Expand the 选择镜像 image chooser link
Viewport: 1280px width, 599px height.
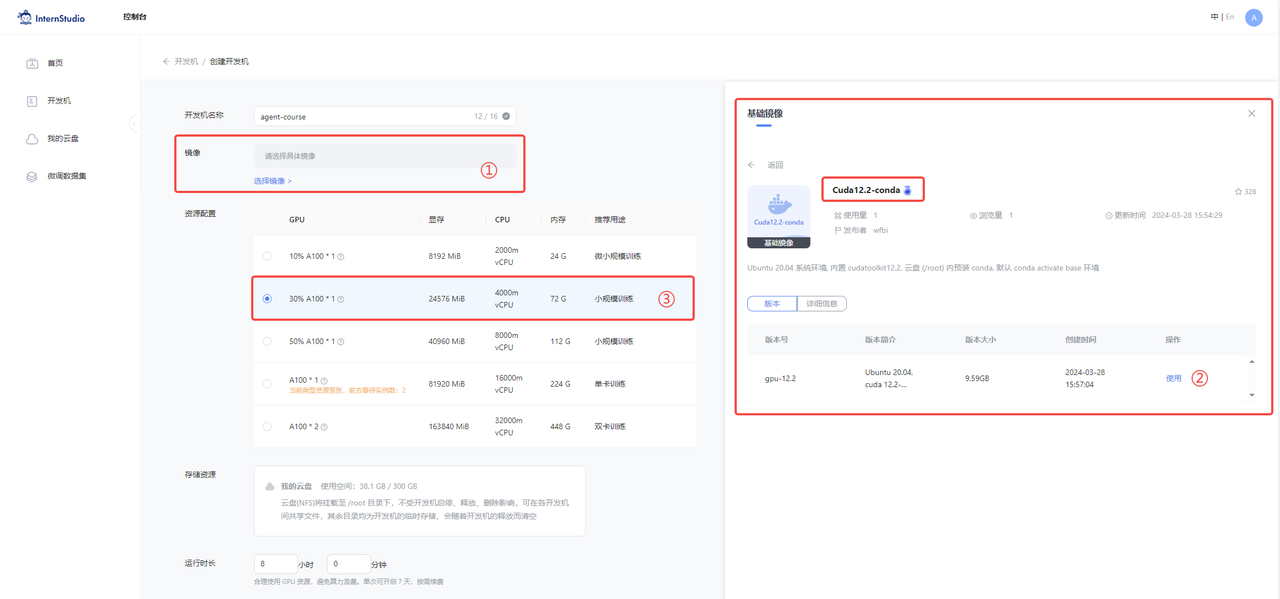coord(272,181)
